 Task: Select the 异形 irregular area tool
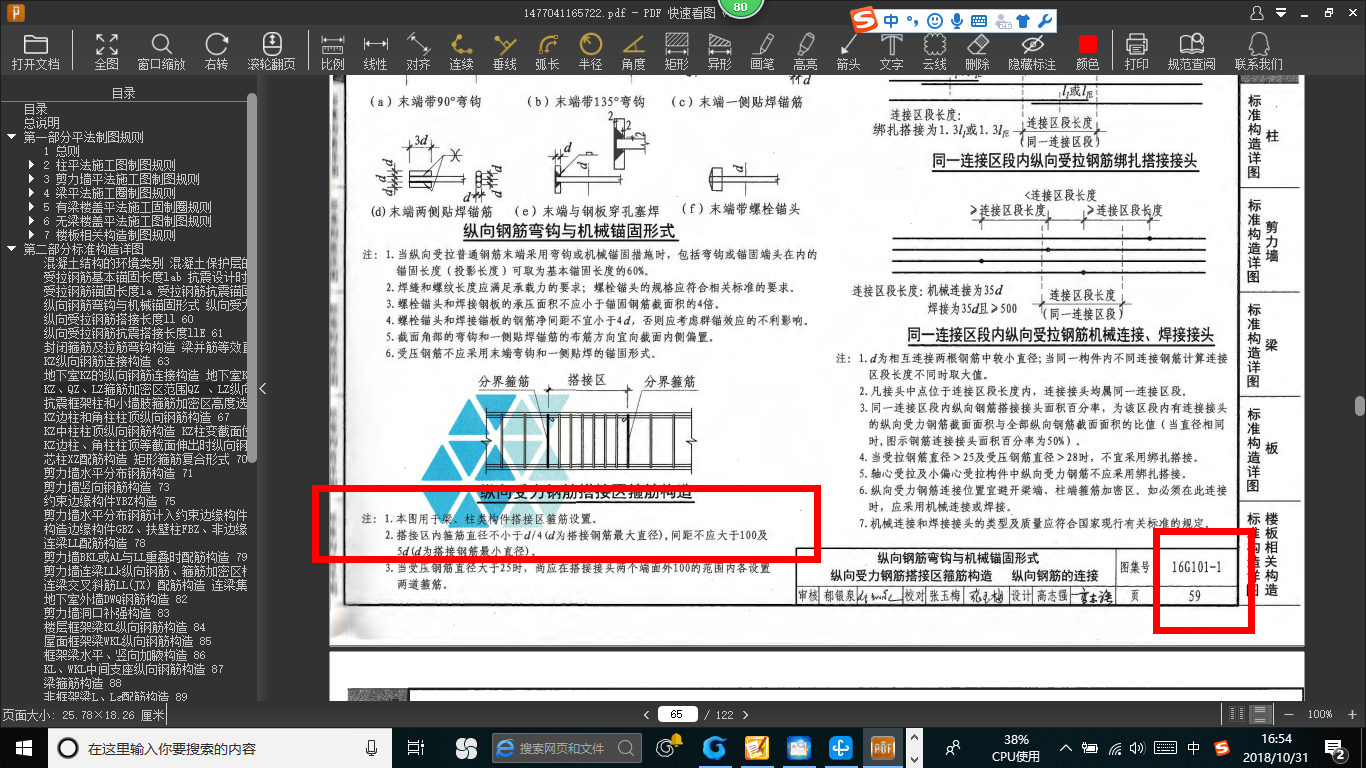pyautogui.click(x=720, y=52)
